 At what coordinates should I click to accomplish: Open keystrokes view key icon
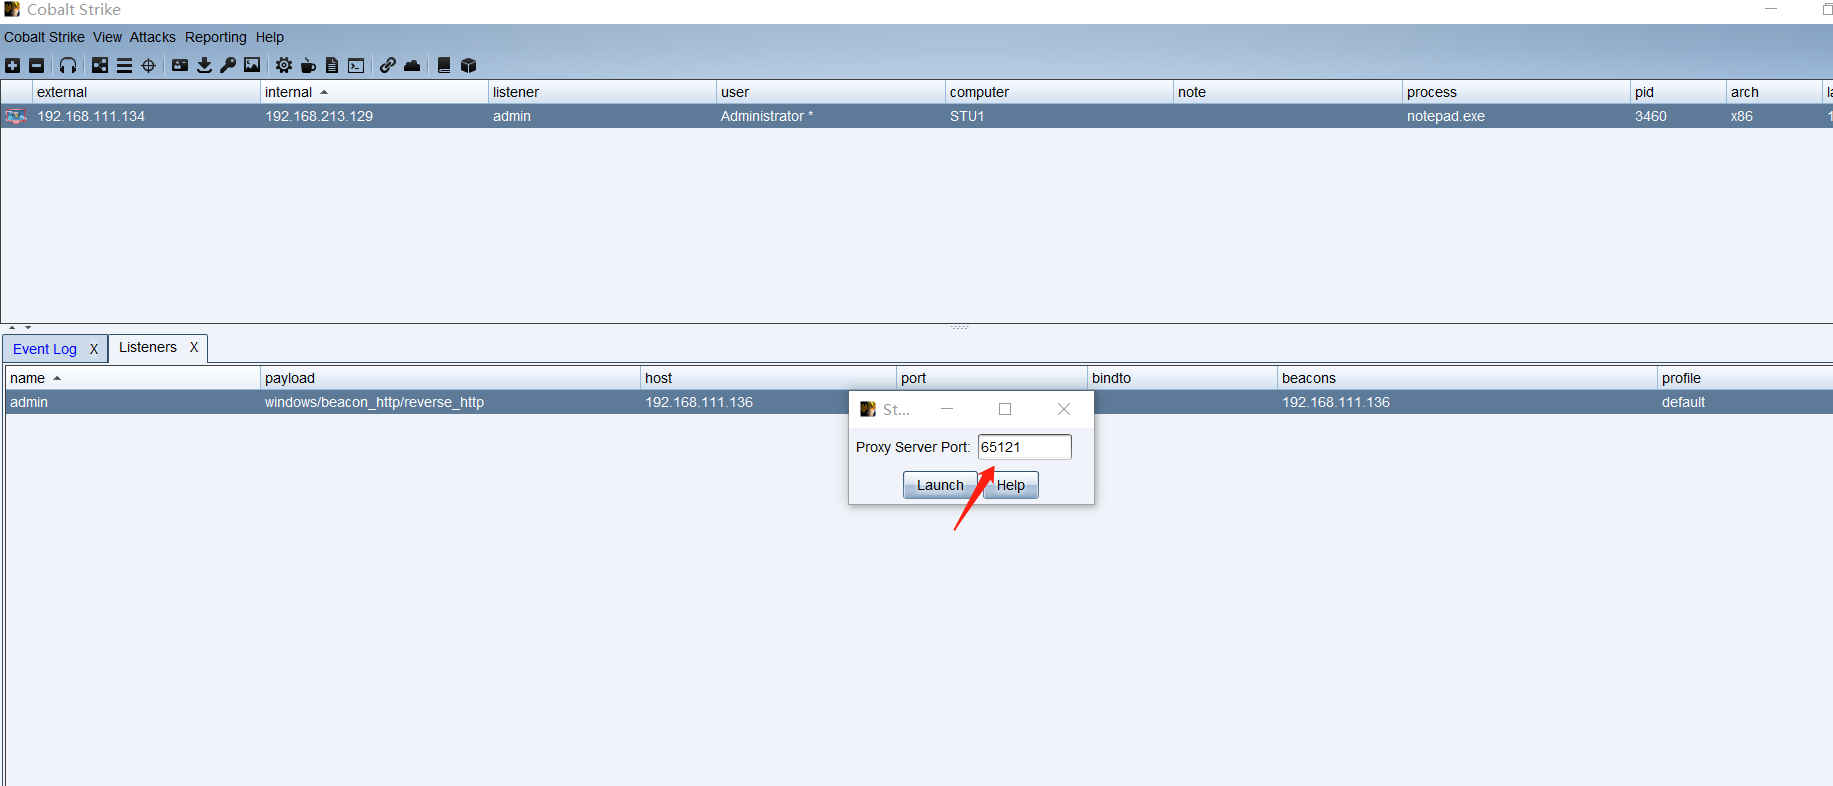pyautogui.click(x=228, y=66)
